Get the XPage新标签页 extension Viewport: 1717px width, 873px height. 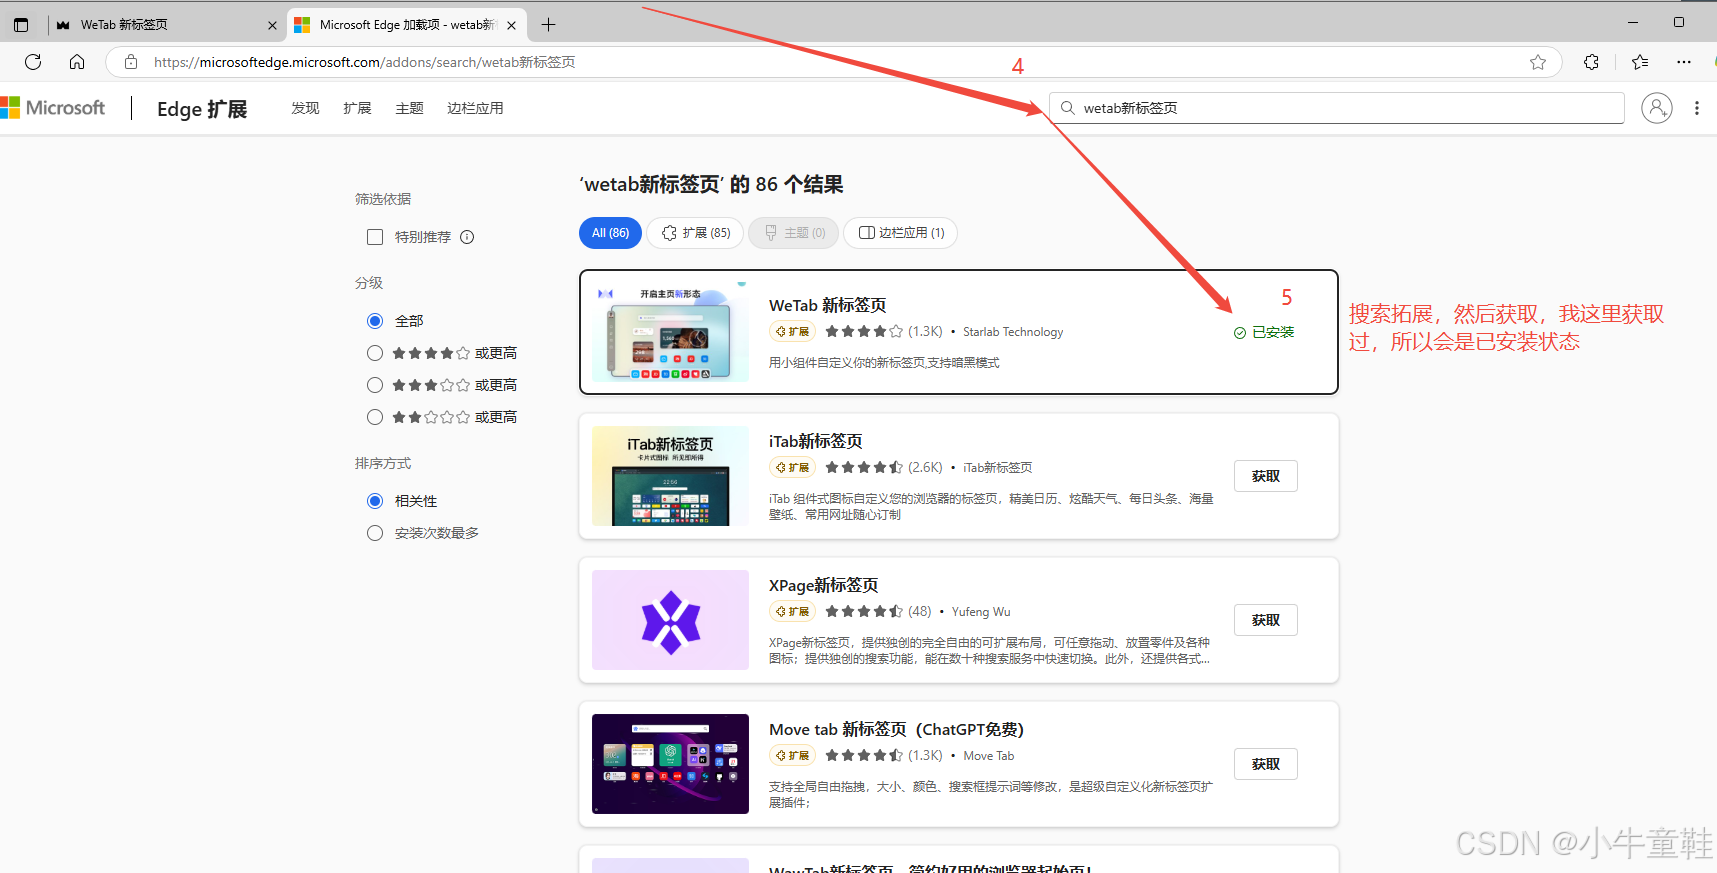[1266, 620]
